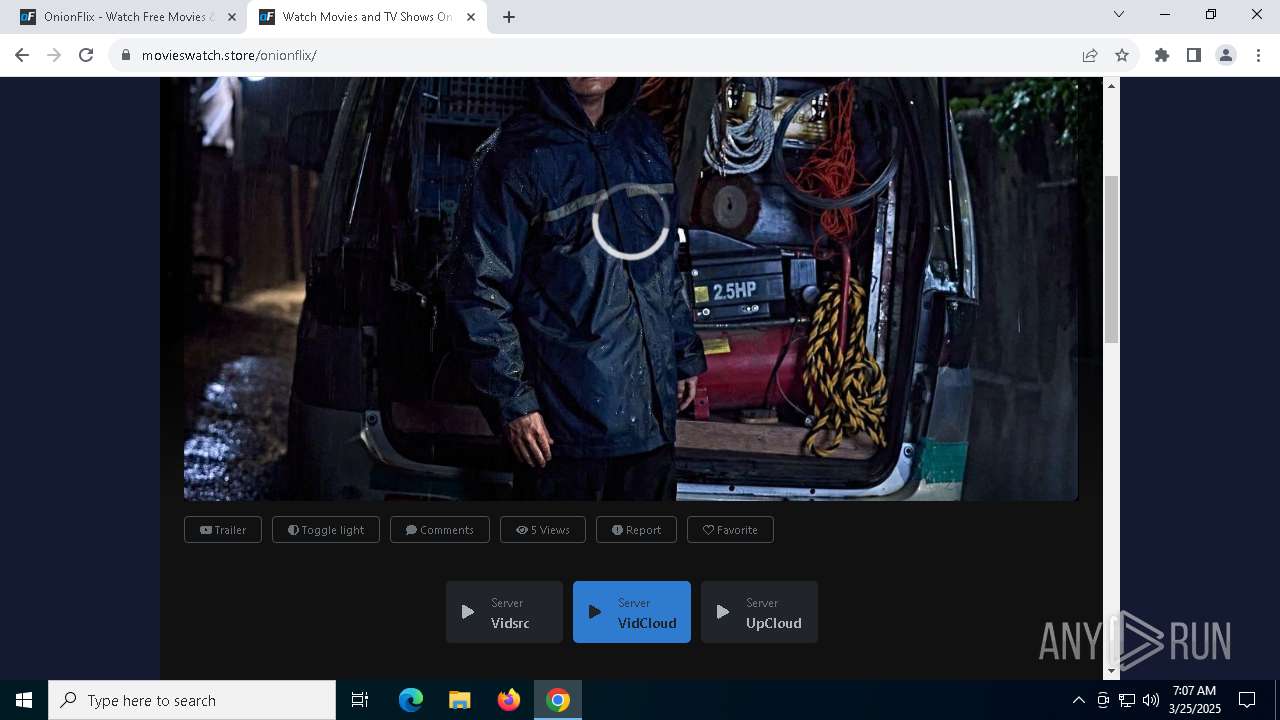Share this page icon
1280x720 pixels.
(1090, 55)
